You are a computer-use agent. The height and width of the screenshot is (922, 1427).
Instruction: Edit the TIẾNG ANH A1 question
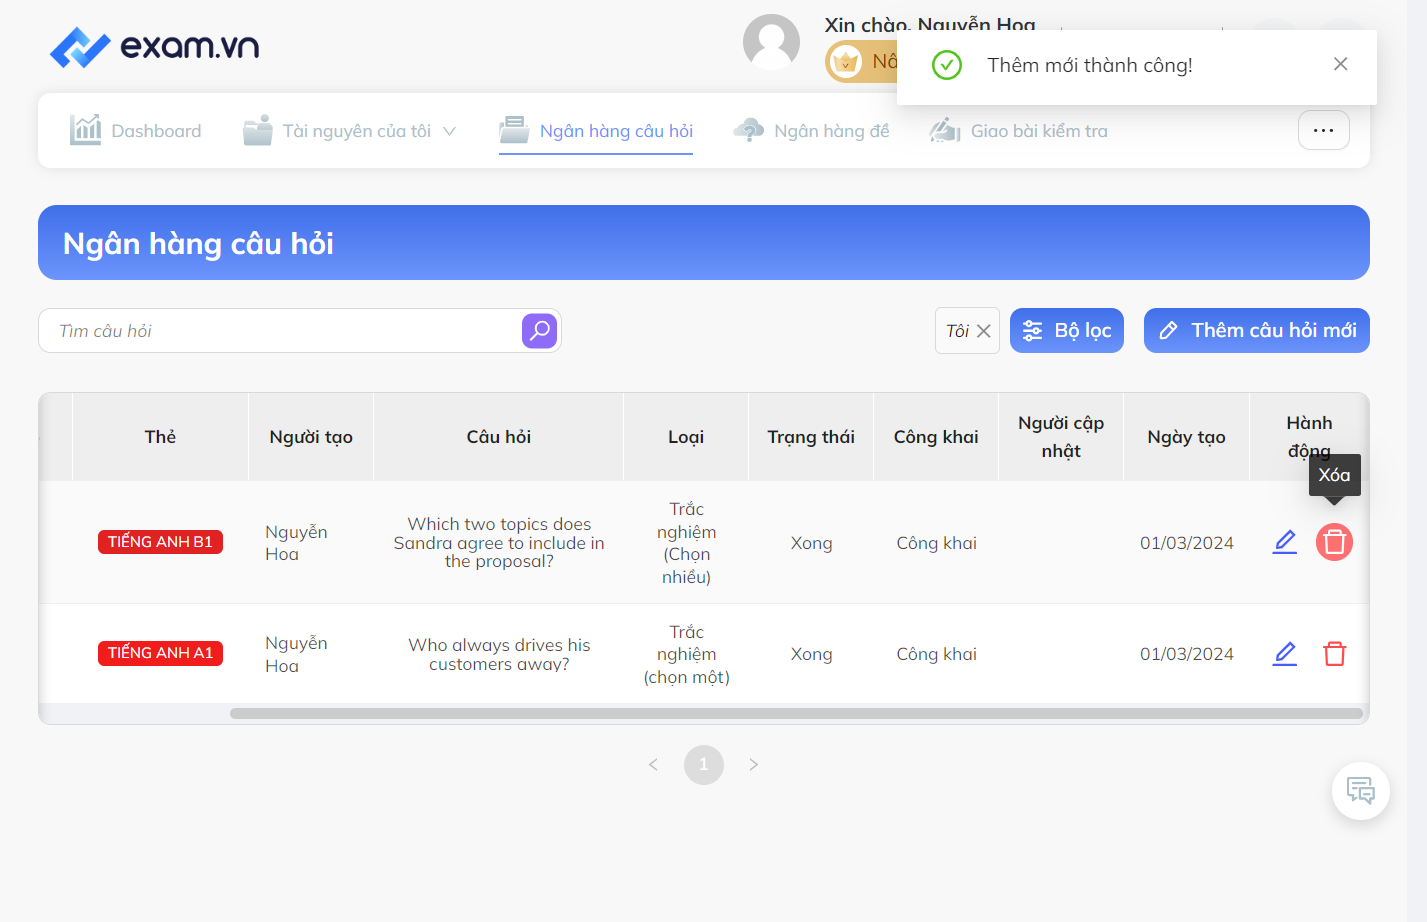coord(1285,654)
